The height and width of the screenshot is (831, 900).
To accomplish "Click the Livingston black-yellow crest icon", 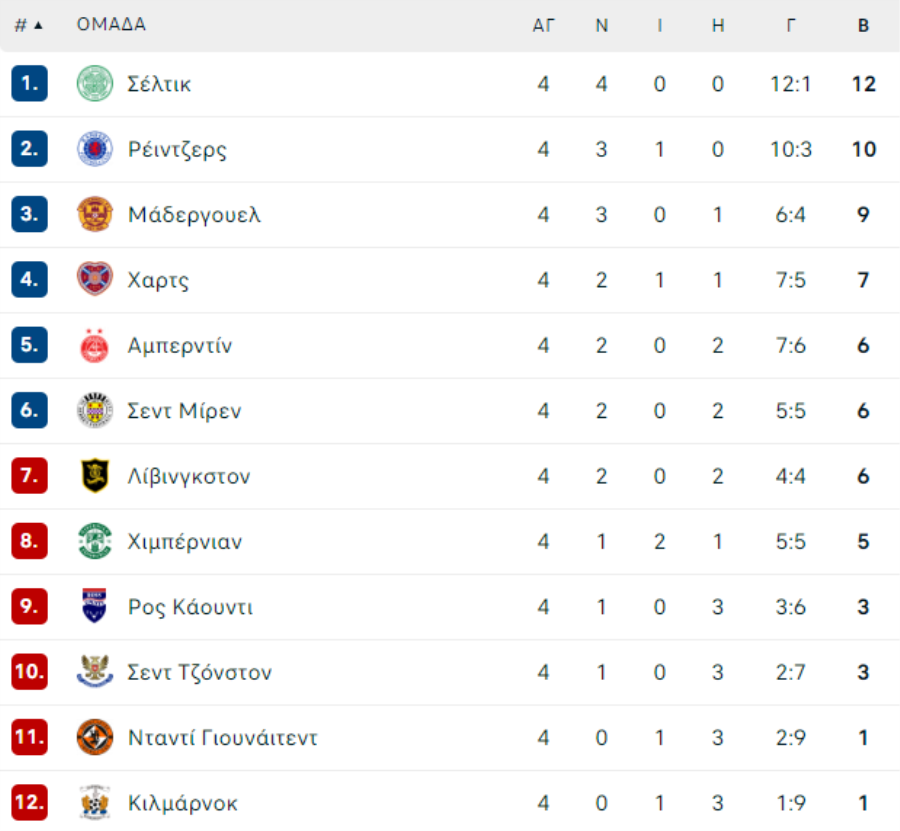I will [95, 476].
